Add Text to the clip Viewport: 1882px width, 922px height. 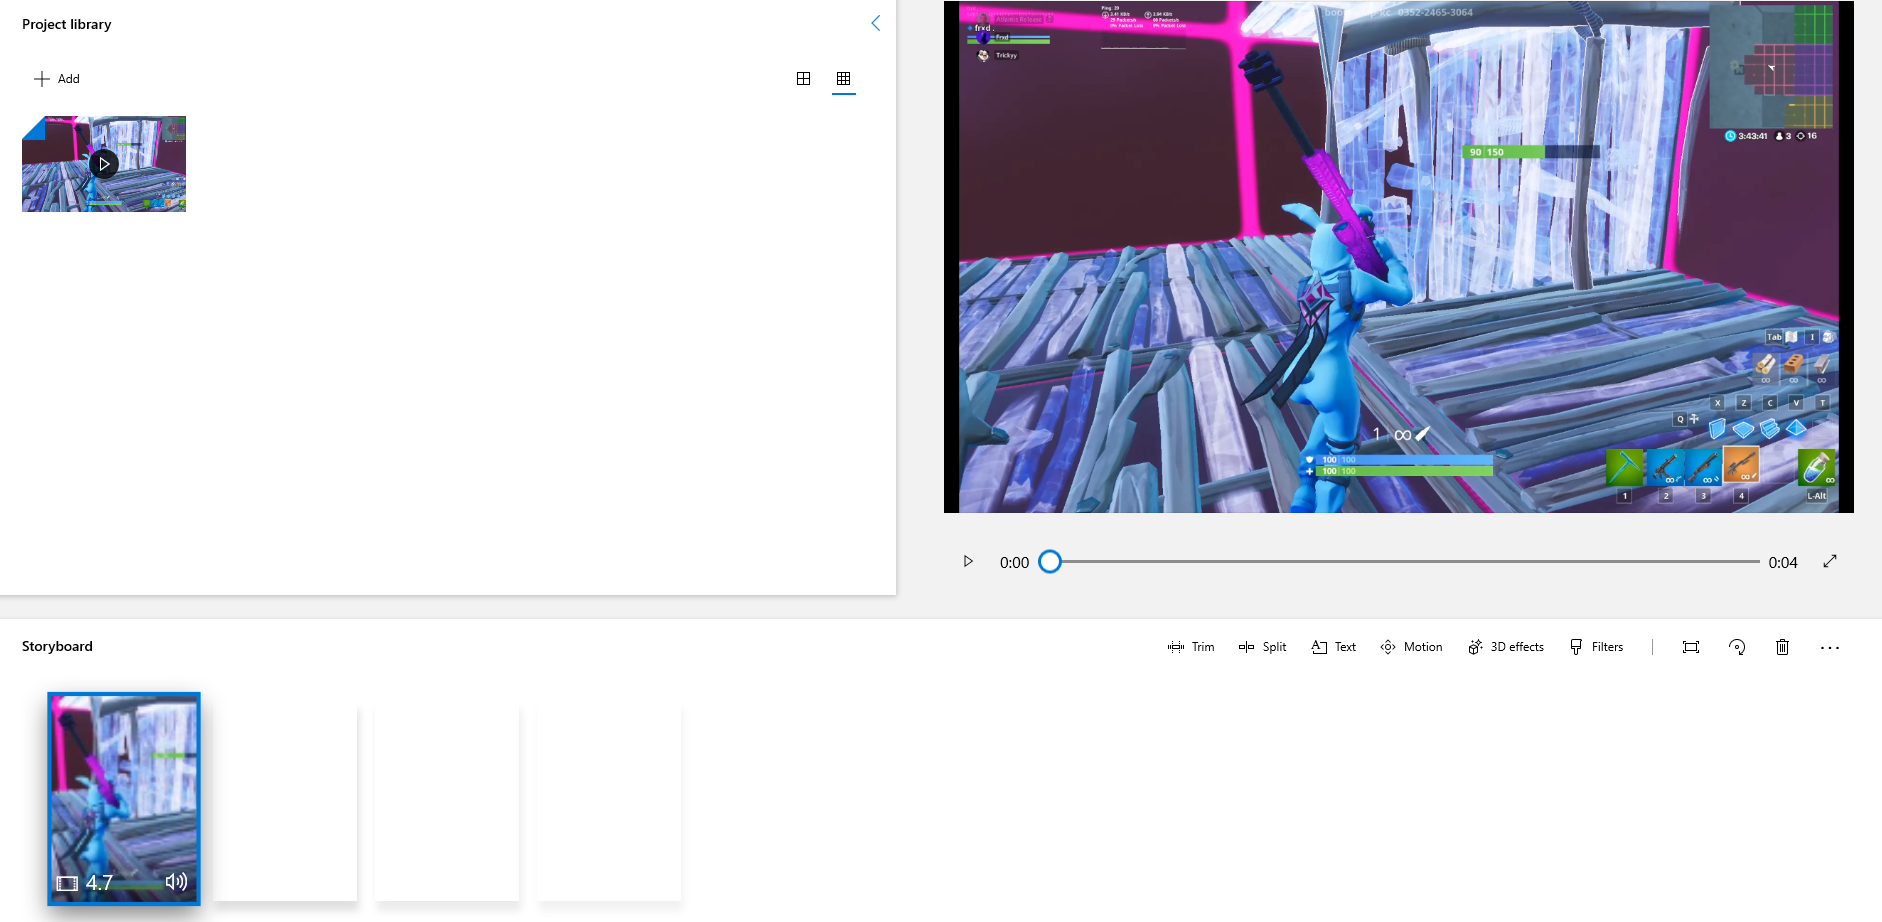click(1334, 647)
